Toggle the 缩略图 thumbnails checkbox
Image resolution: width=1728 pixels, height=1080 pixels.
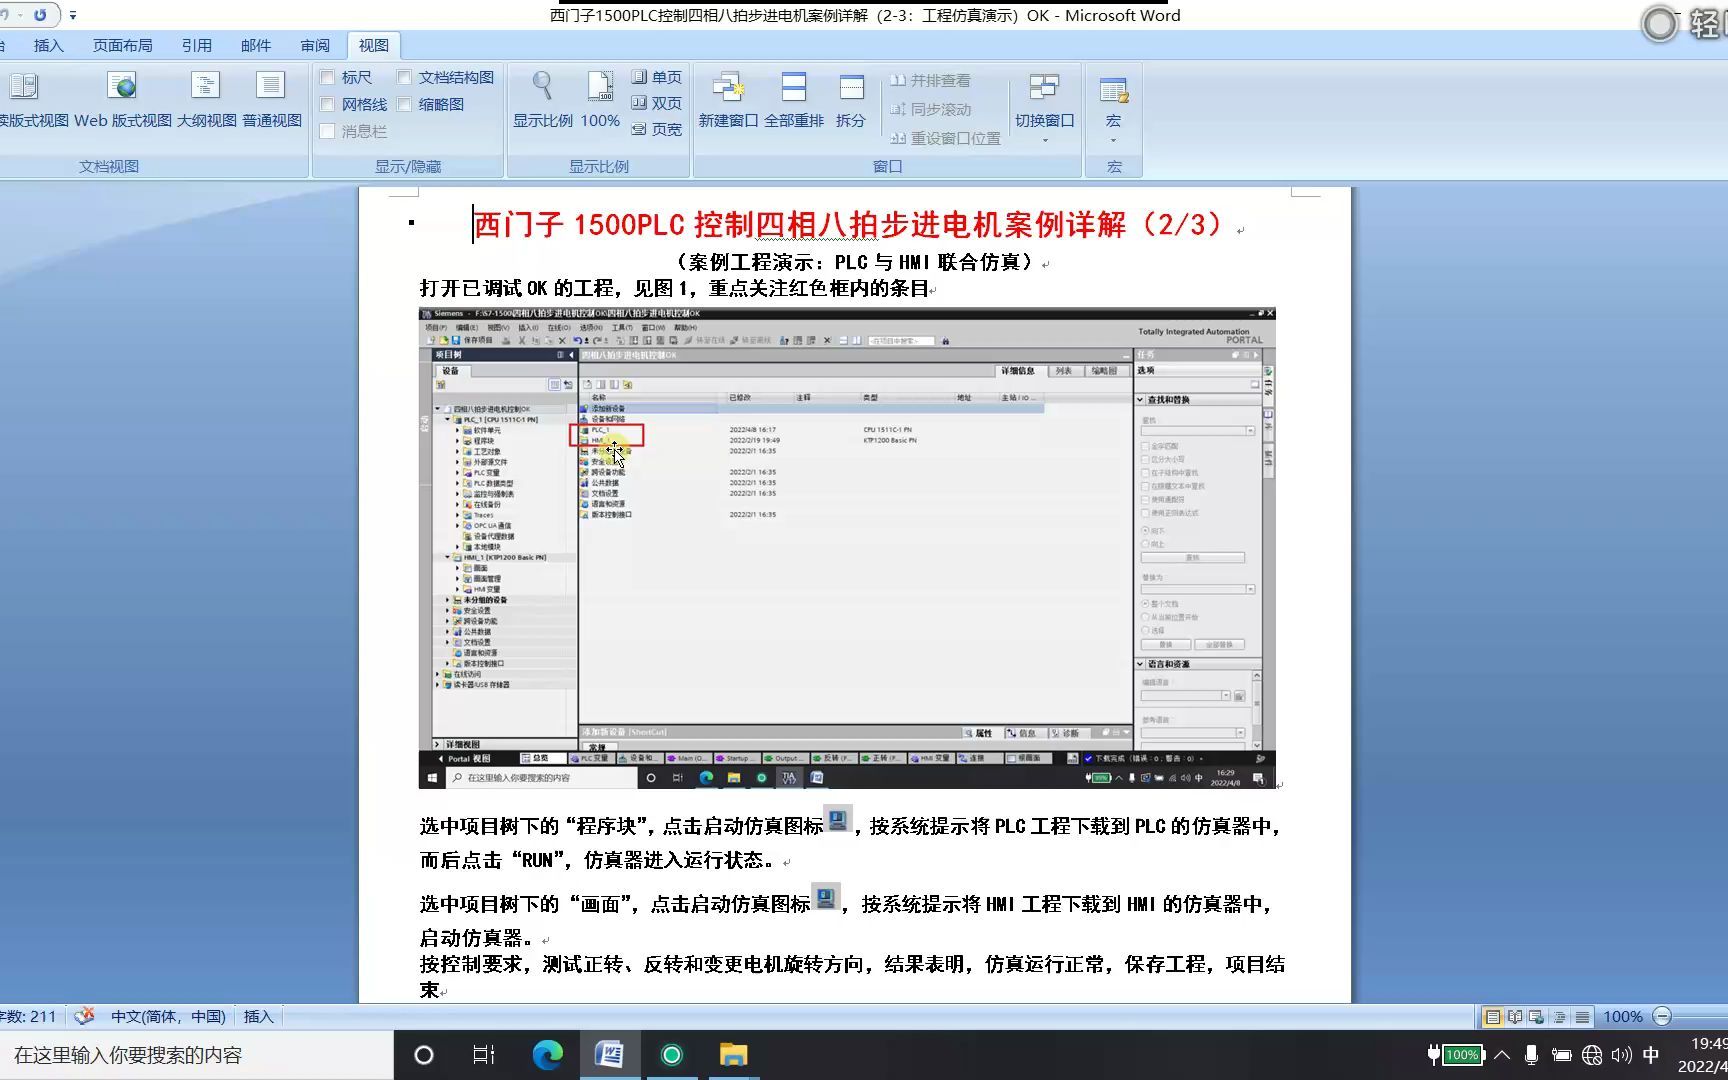[x=404, y=104]
